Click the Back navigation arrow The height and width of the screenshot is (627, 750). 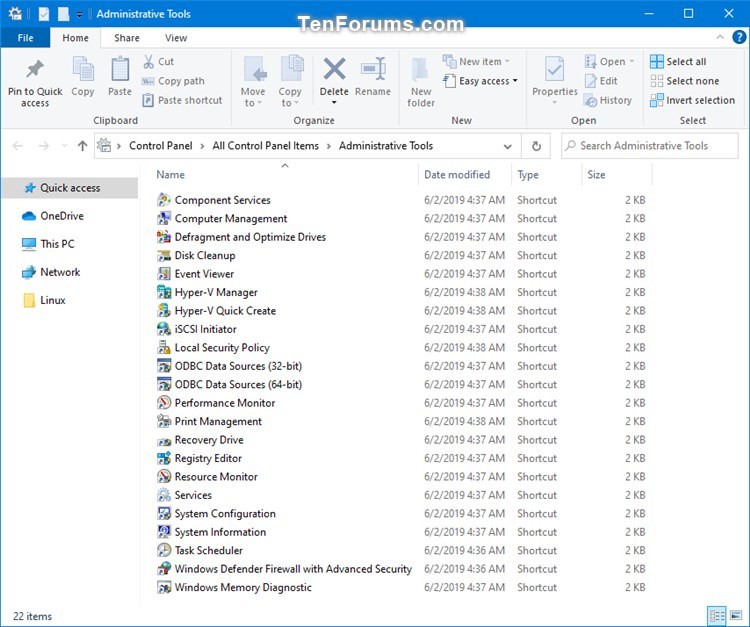pyautogui.click(x=18, y=146)
